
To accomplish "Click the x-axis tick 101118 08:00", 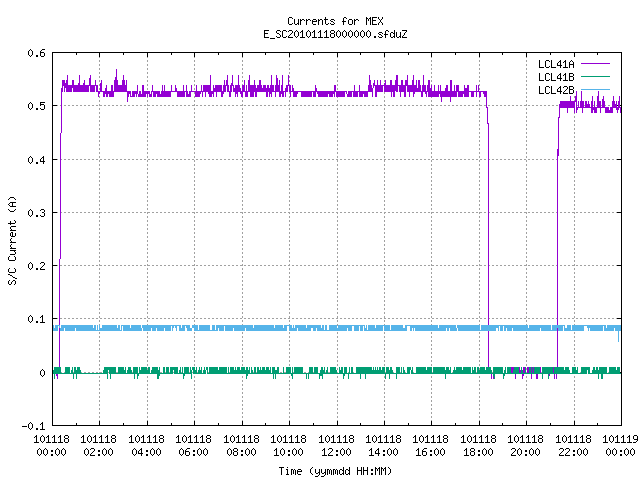I will (x=241, y=445).
